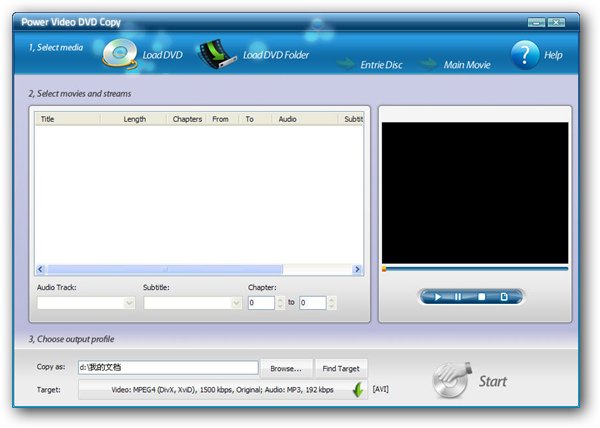Click the Chapter start number field

(261, 303)
